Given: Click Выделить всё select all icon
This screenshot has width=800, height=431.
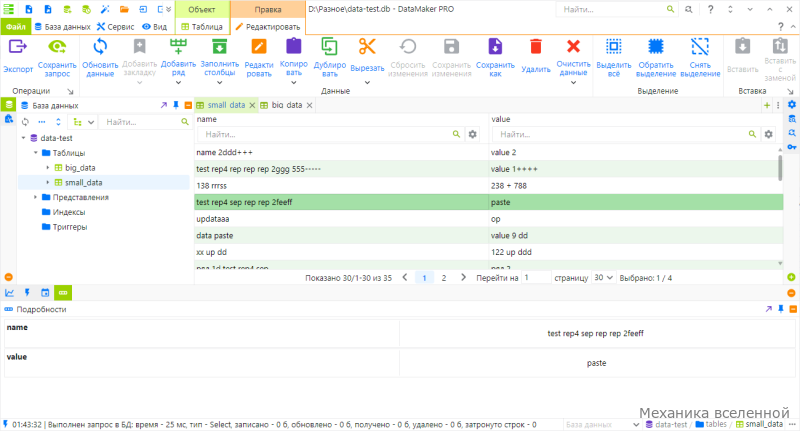Looking at the screenshot, I should pos(614,47).
